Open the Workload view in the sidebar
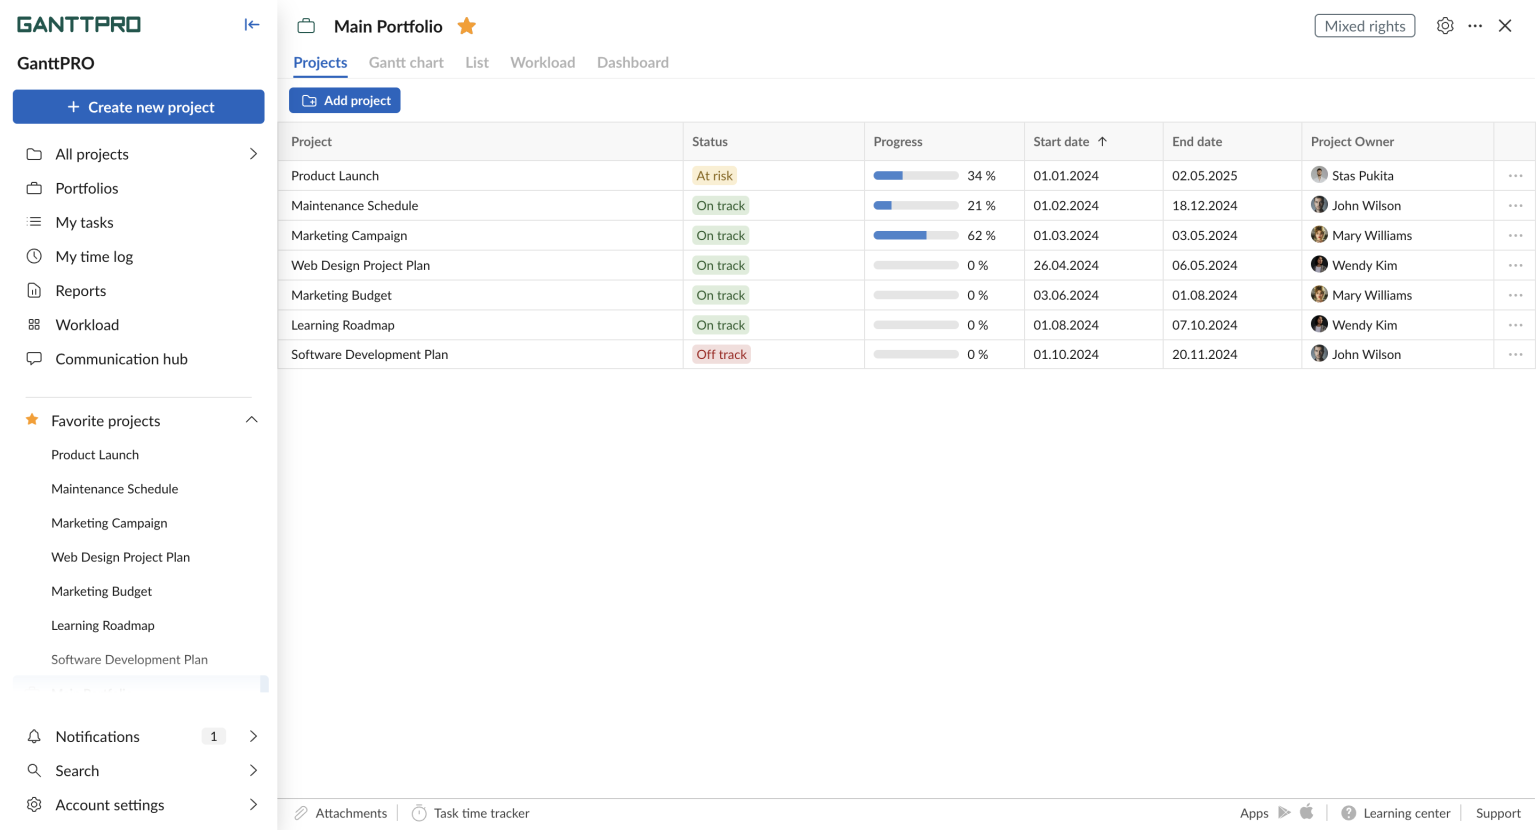The height and width of the screenshot is (830, 1536). click(x=85, y=324)
